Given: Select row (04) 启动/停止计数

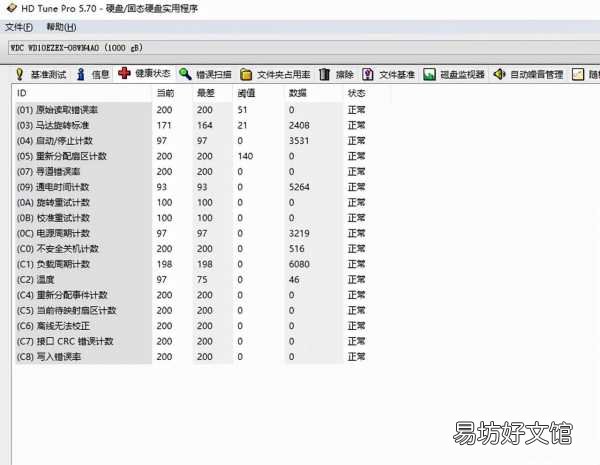Looking at the screenshot, I should click(191, 141).
